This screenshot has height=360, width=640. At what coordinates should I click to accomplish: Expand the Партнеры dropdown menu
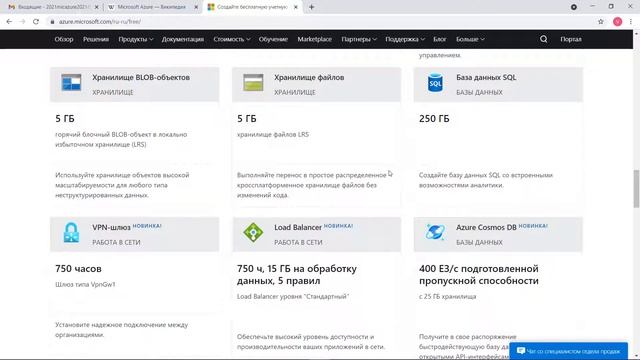359,39
